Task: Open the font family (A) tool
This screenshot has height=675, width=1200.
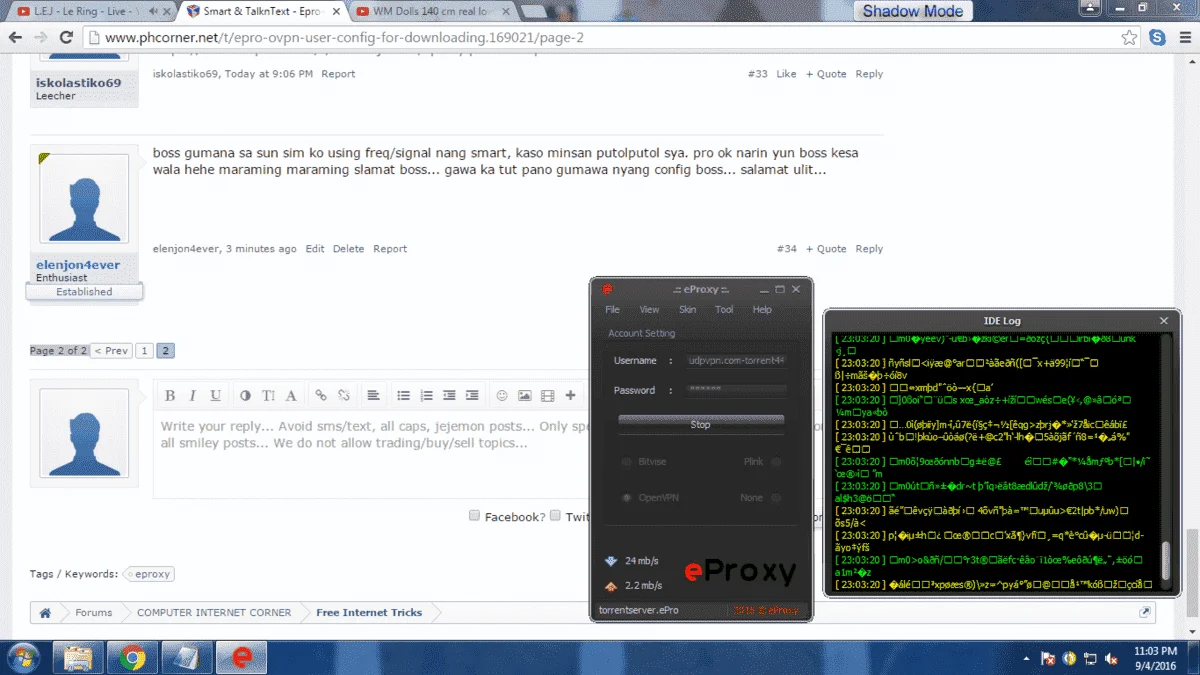Action: coord(291,396)
